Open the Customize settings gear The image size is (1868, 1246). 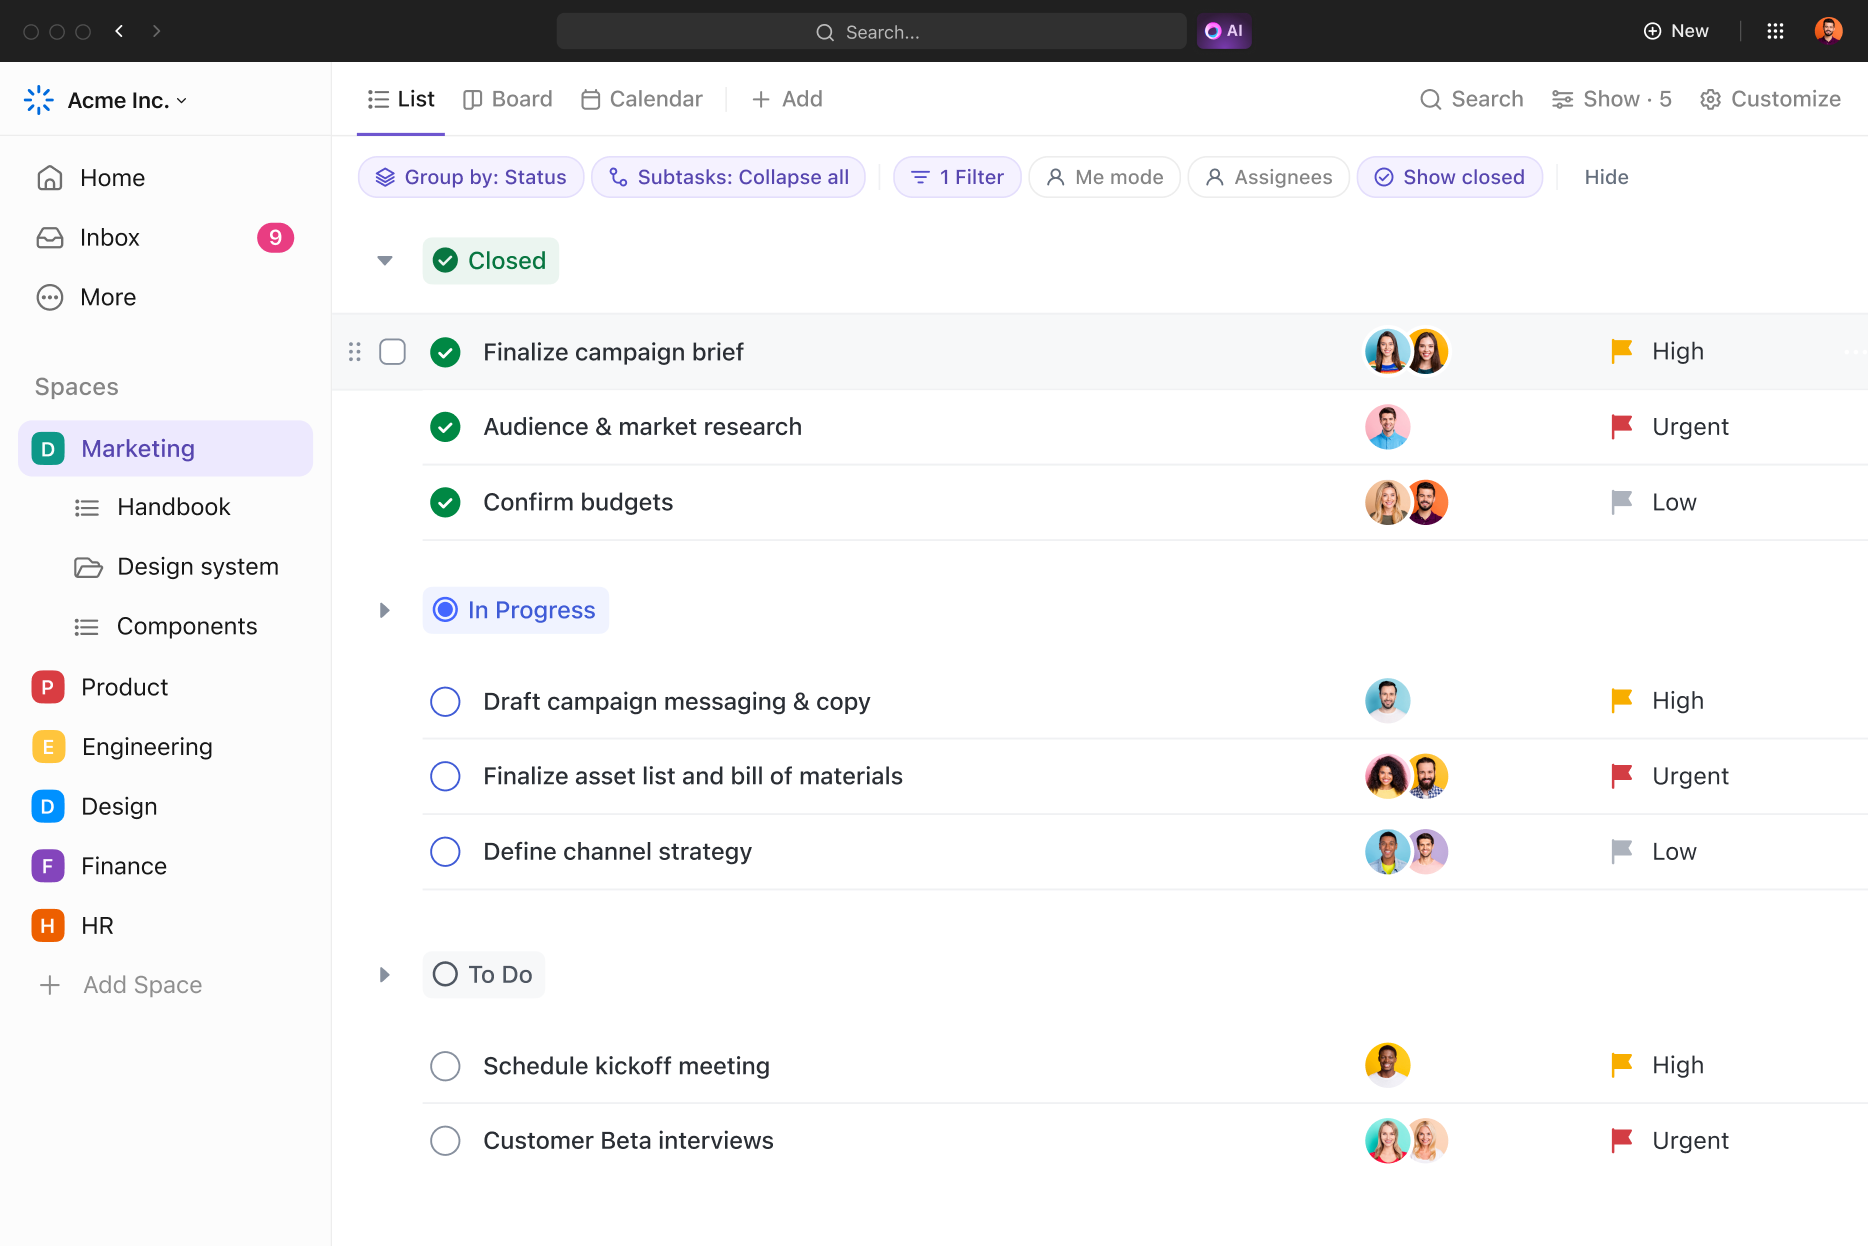pos(1710,99)
